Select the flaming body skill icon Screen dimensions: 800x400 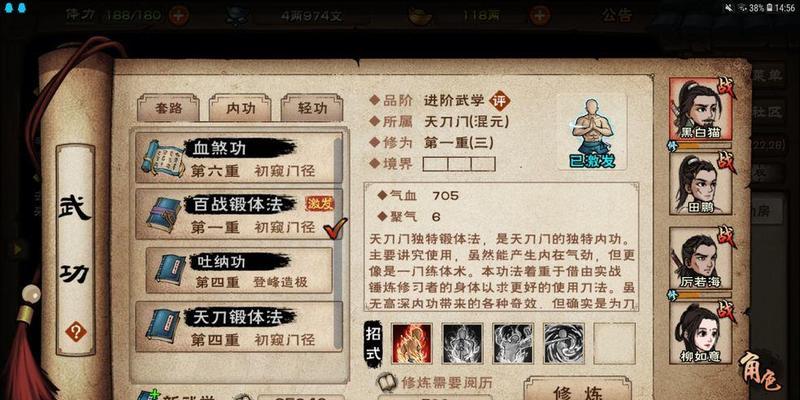pyautogui.click(x=412, y=343)
